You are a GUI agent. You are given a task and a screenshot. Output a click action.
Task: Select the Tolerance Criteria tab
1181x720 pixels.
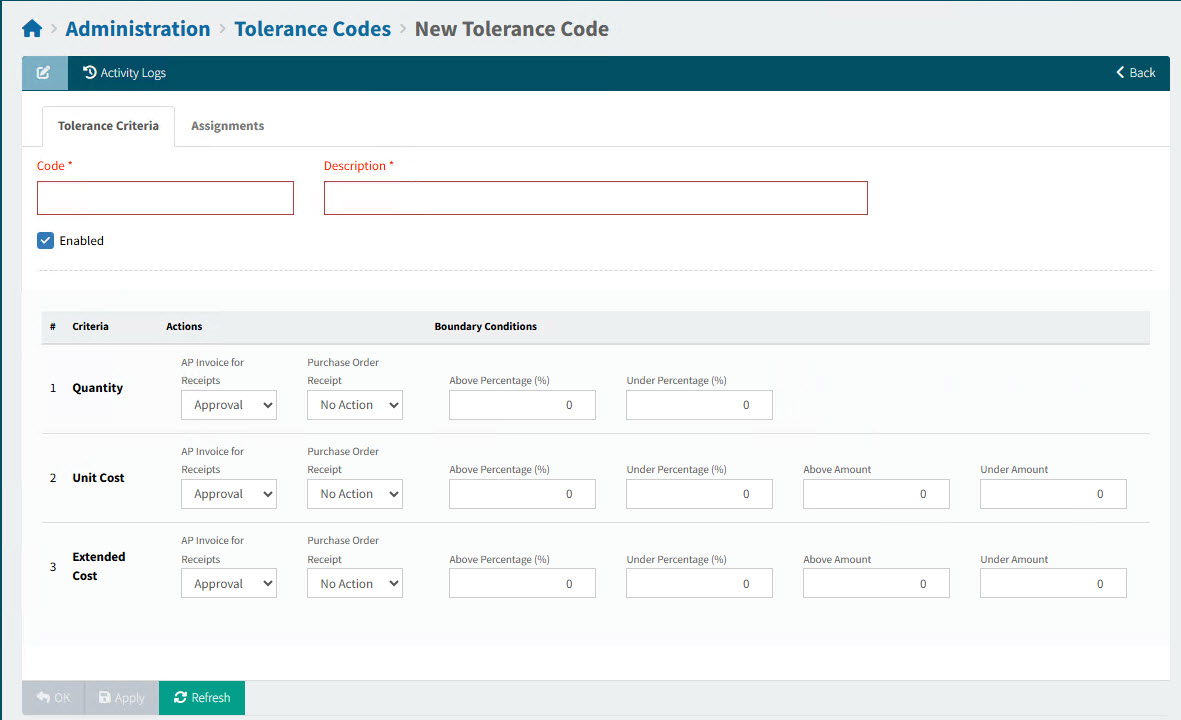(x=108, y=126)
